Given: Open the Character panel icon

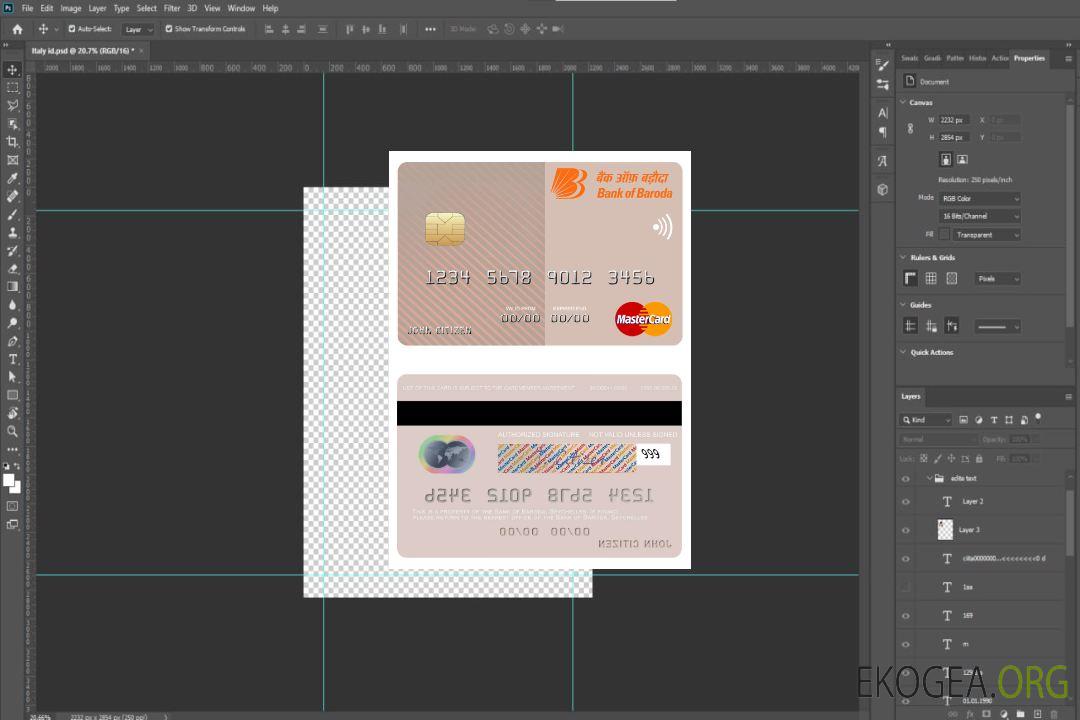Looking at the screenshot, I should tap(882, 112).
